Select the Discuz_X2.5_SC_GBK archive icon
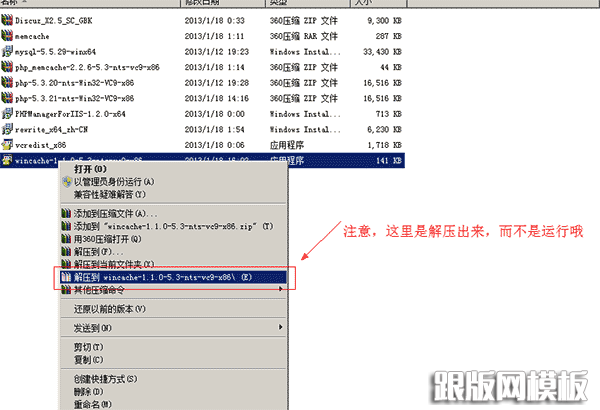The width and height of the screenshot is (600, 410). (7, 20)
